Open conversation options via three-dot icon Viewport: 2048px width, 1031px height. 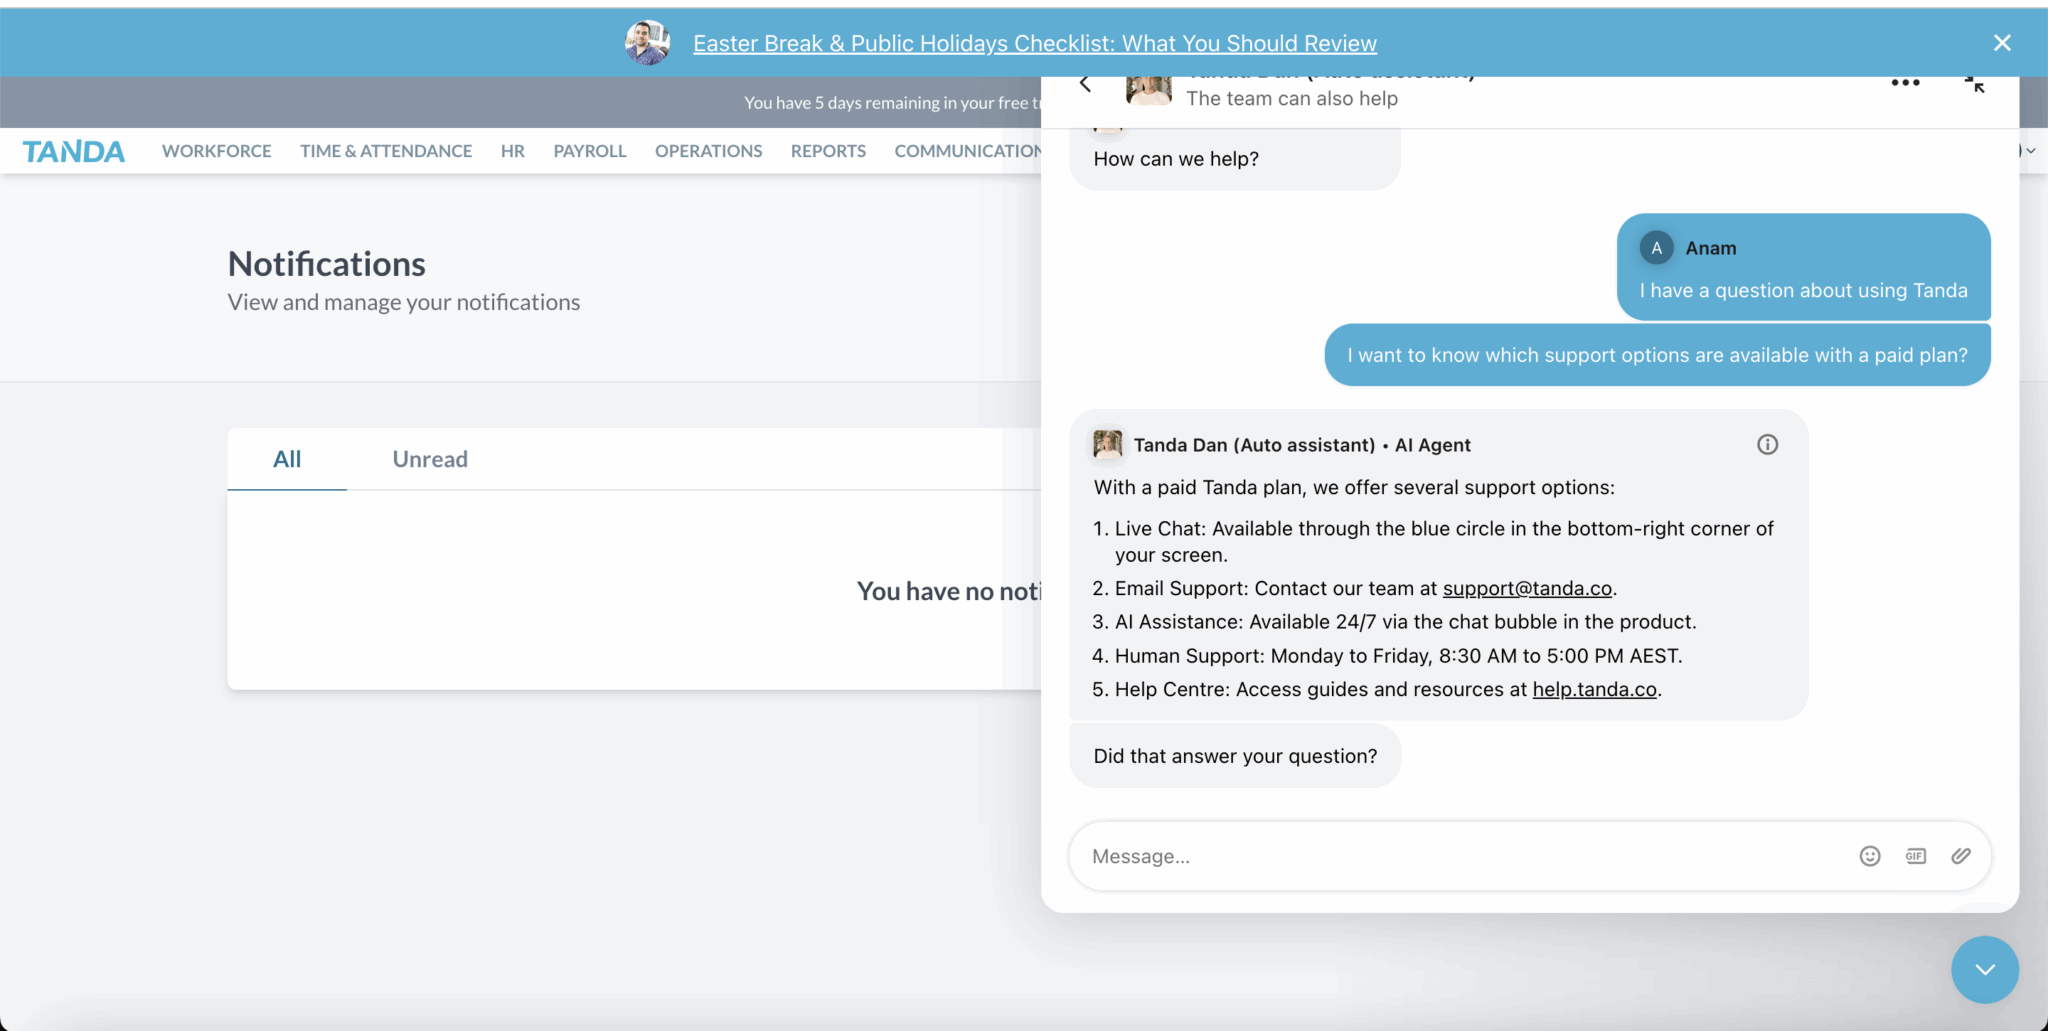click(1905, 82)
